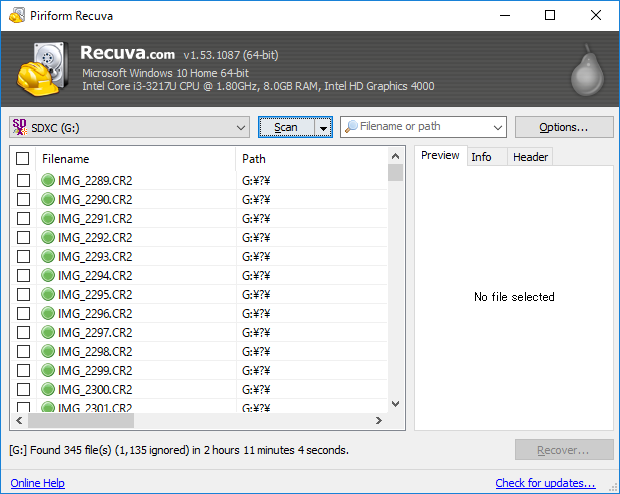Switch to the Preview tab

coord(440,155)
